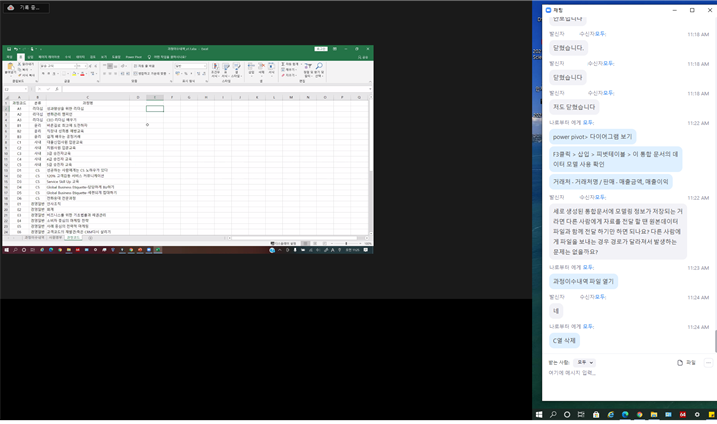Open the 모두 recipient dropdown in chat
This screenshot has width=717, height=424.
click(x=584, y=362)
